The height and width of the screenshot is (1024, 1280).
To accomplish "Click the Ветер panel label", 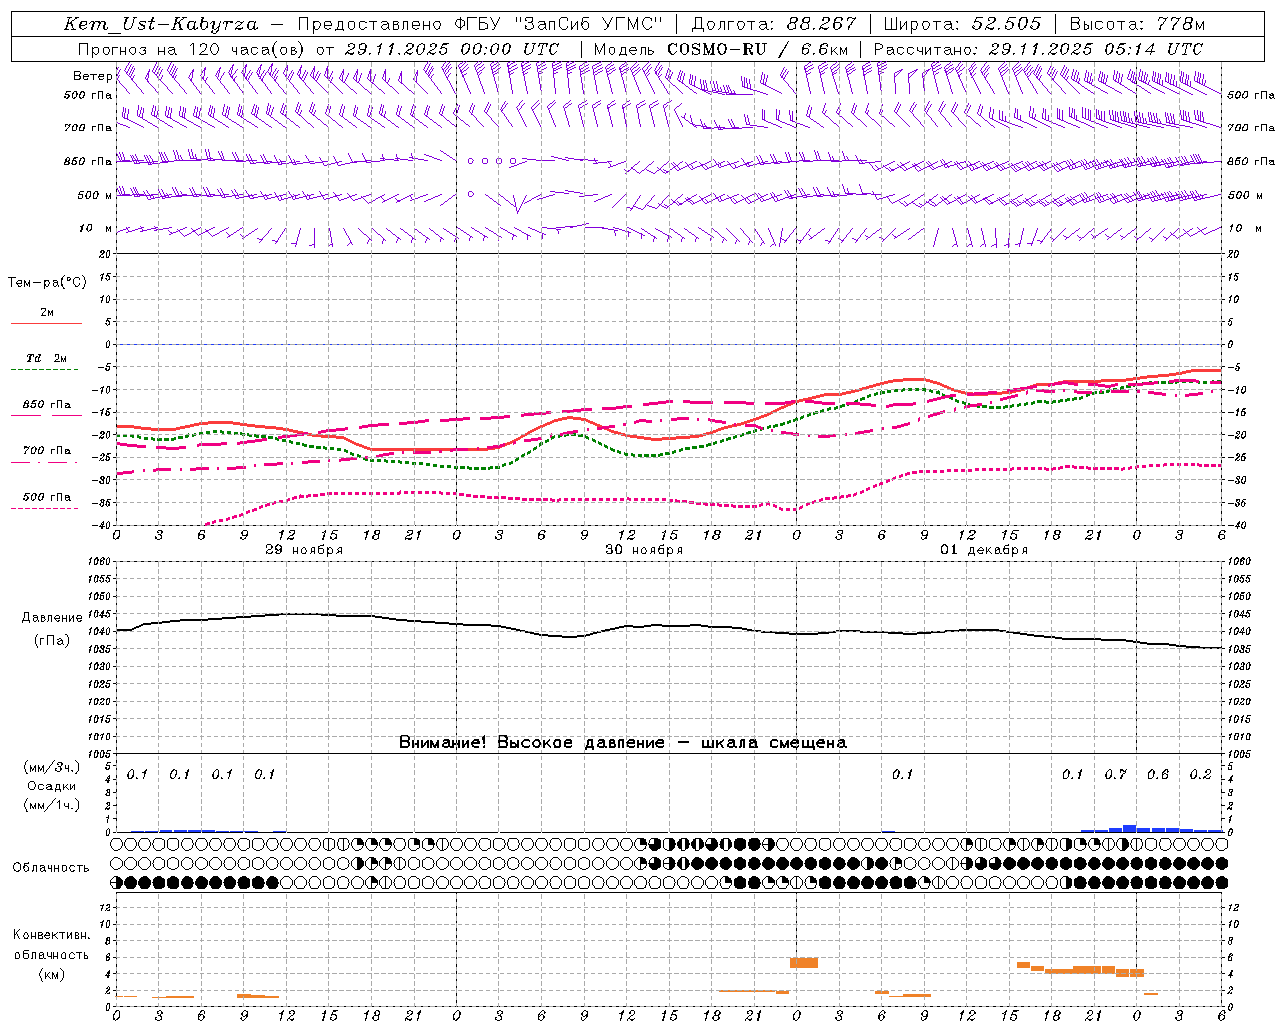I will pyautogui.click(x=92, y=76).
